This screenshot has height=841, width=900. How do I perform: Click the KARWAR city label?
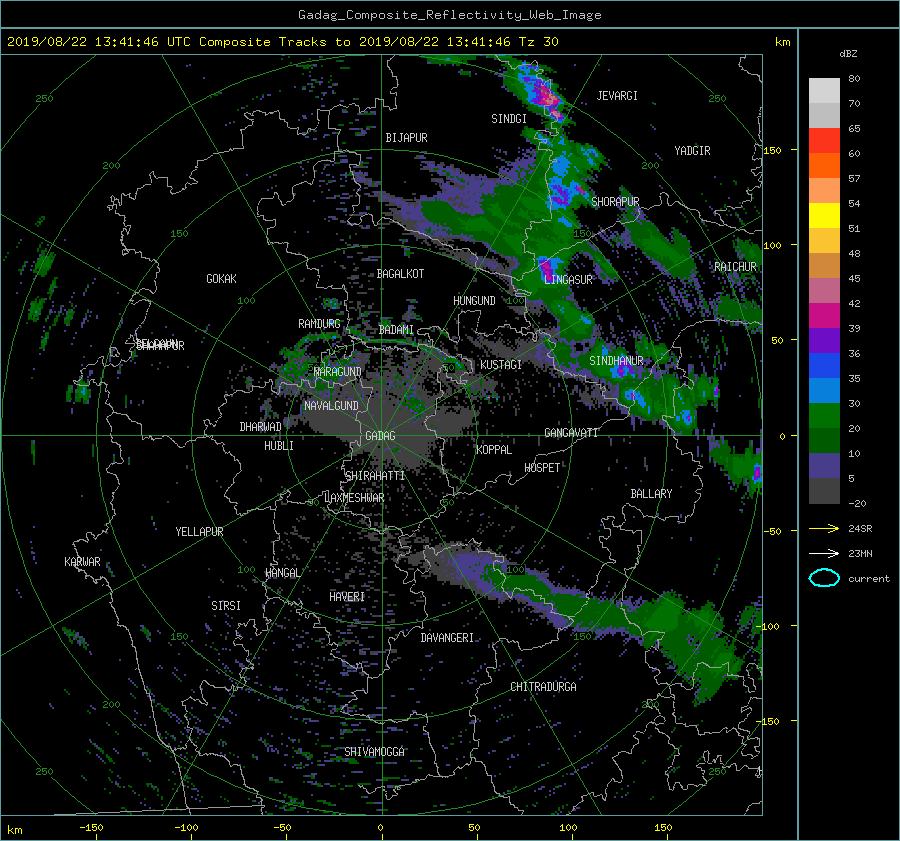point(82,562)
